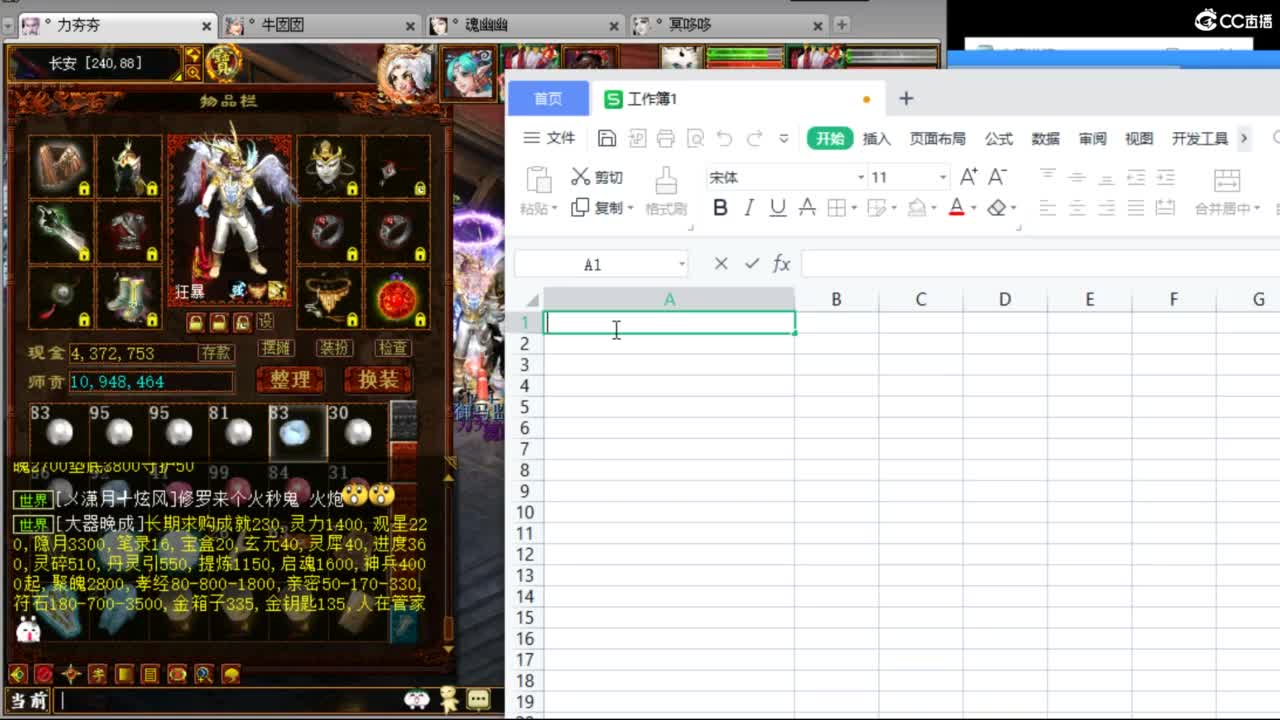Switch to the 数据 ribbon tab

coord(1045,138)
